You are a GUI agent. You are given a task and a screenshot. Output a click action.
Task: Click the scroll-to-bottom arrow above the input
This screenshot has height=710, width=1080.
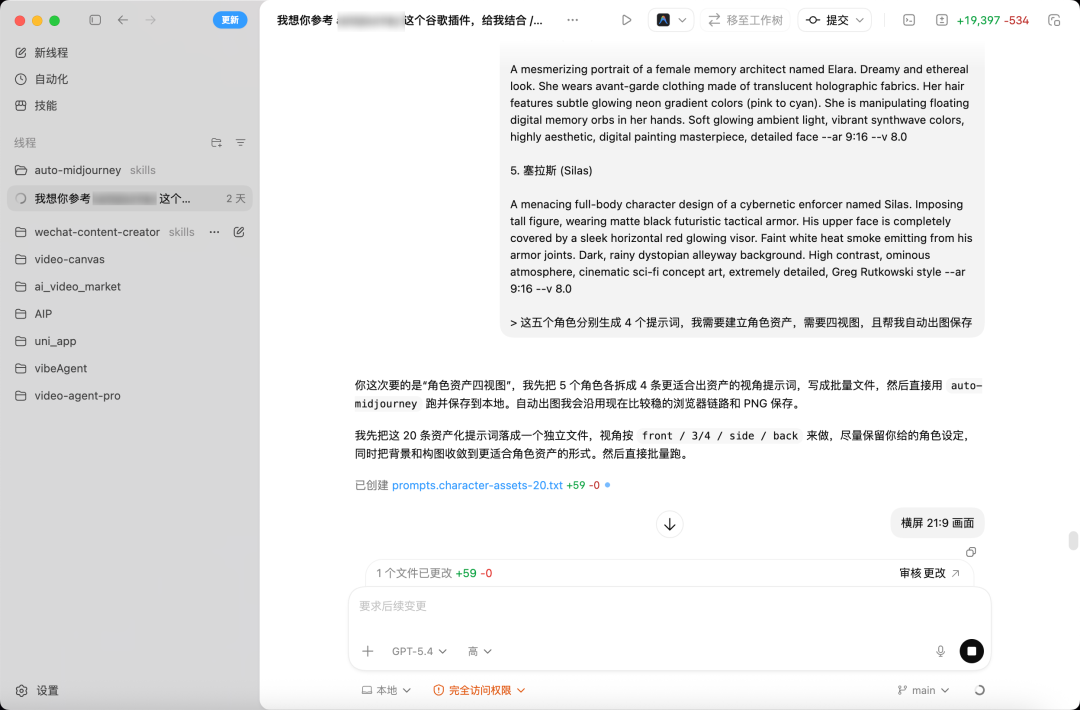pos(669,524)
